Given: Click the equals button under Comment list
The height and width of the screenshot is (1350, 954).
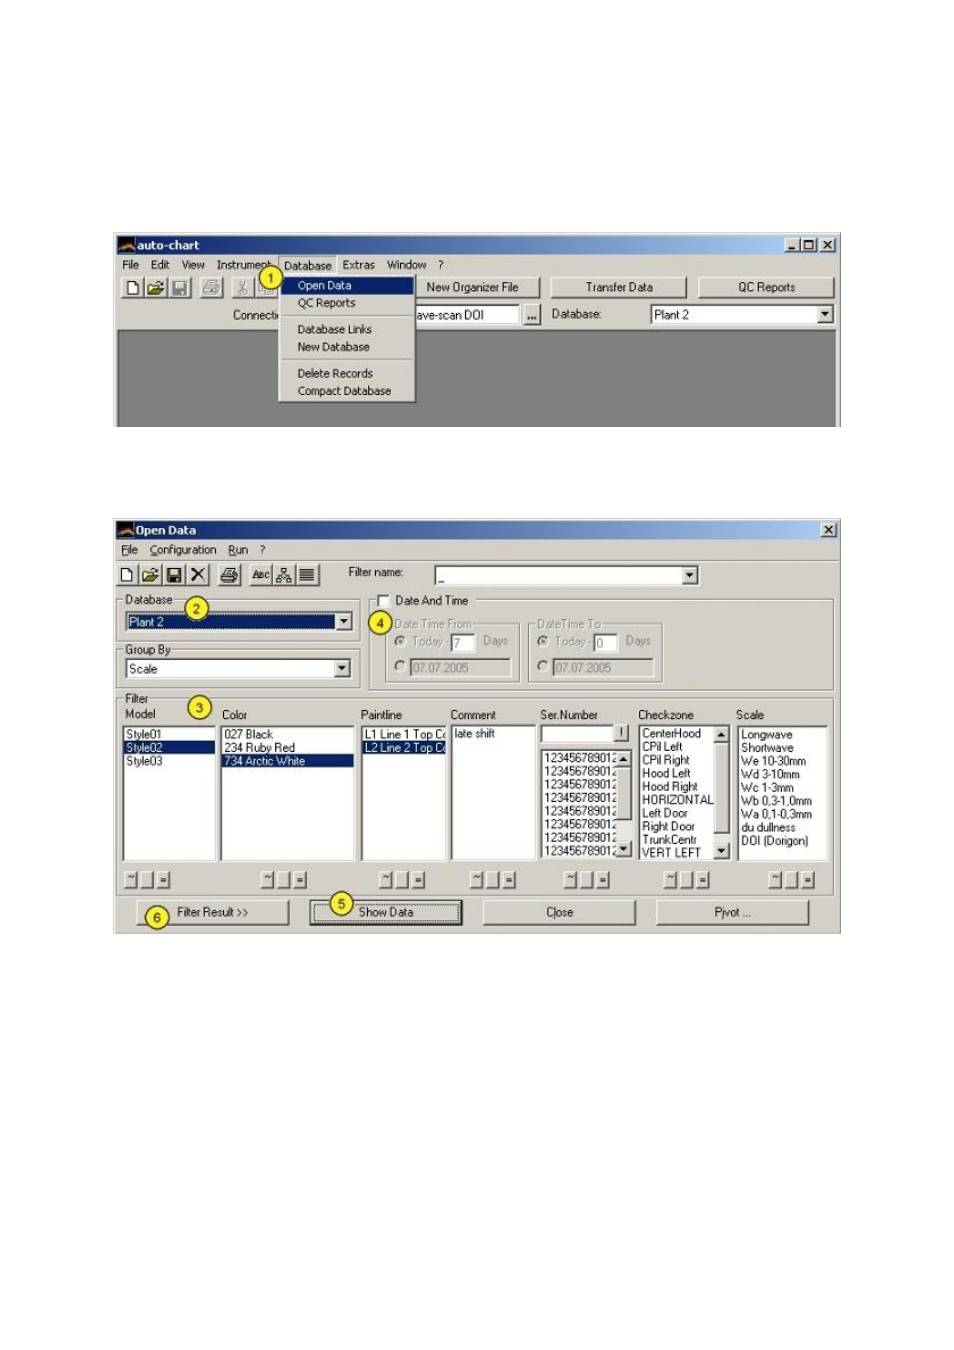Looking at the screenshot, I should point(509,879).
